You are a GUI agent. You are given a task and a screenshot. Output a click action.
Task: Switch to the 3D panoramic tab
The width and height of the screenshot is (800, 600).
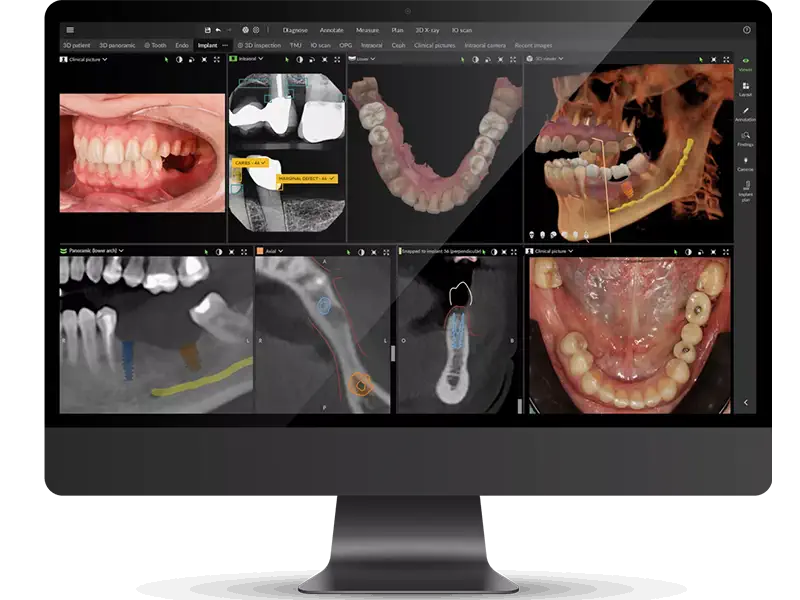(x=117, y=45)
